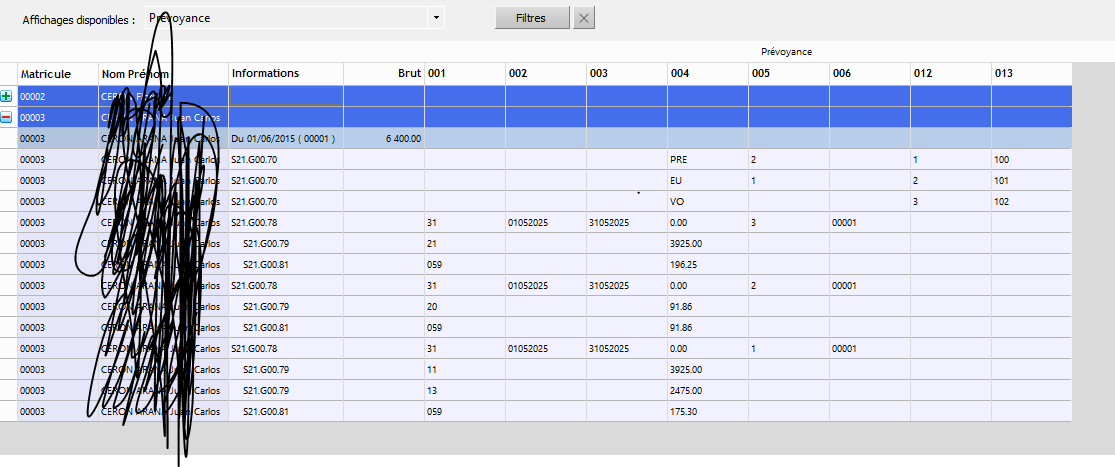Screen dimensions: 1115x467
Task: Click column header 013
Action: [x=1032, y=74]
